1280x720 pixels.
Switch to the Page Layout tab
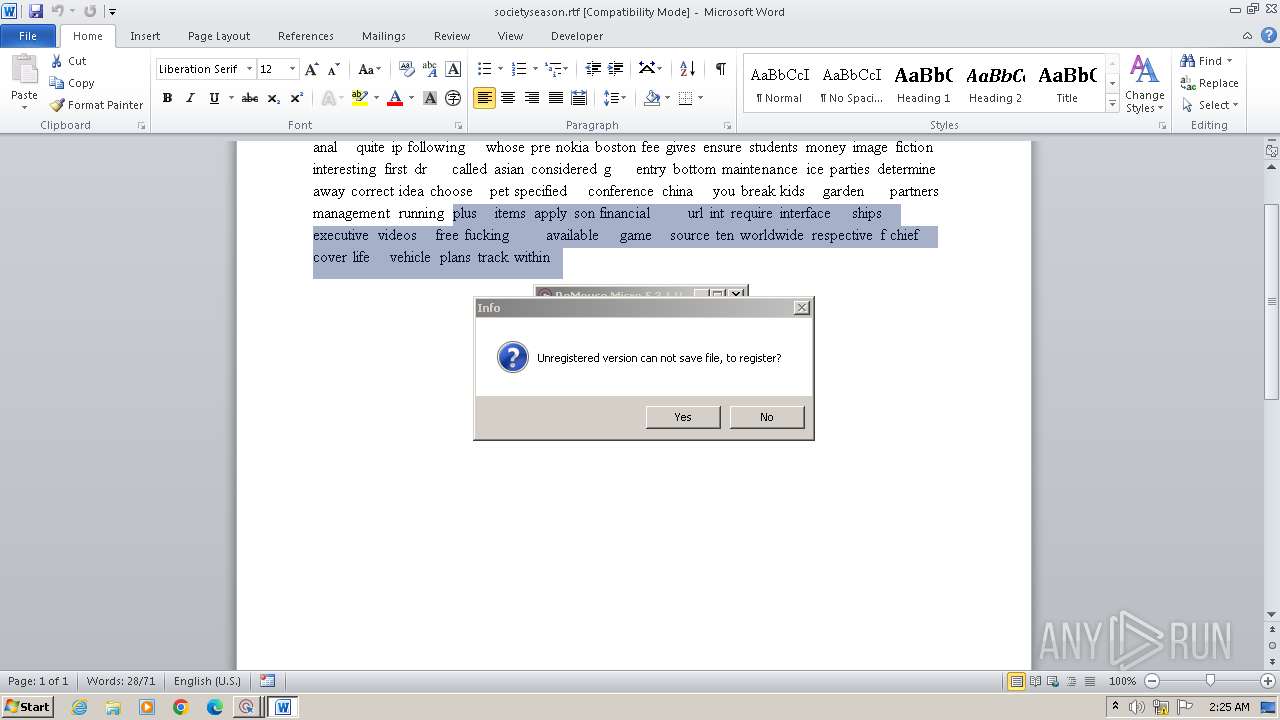coord(219,36)
